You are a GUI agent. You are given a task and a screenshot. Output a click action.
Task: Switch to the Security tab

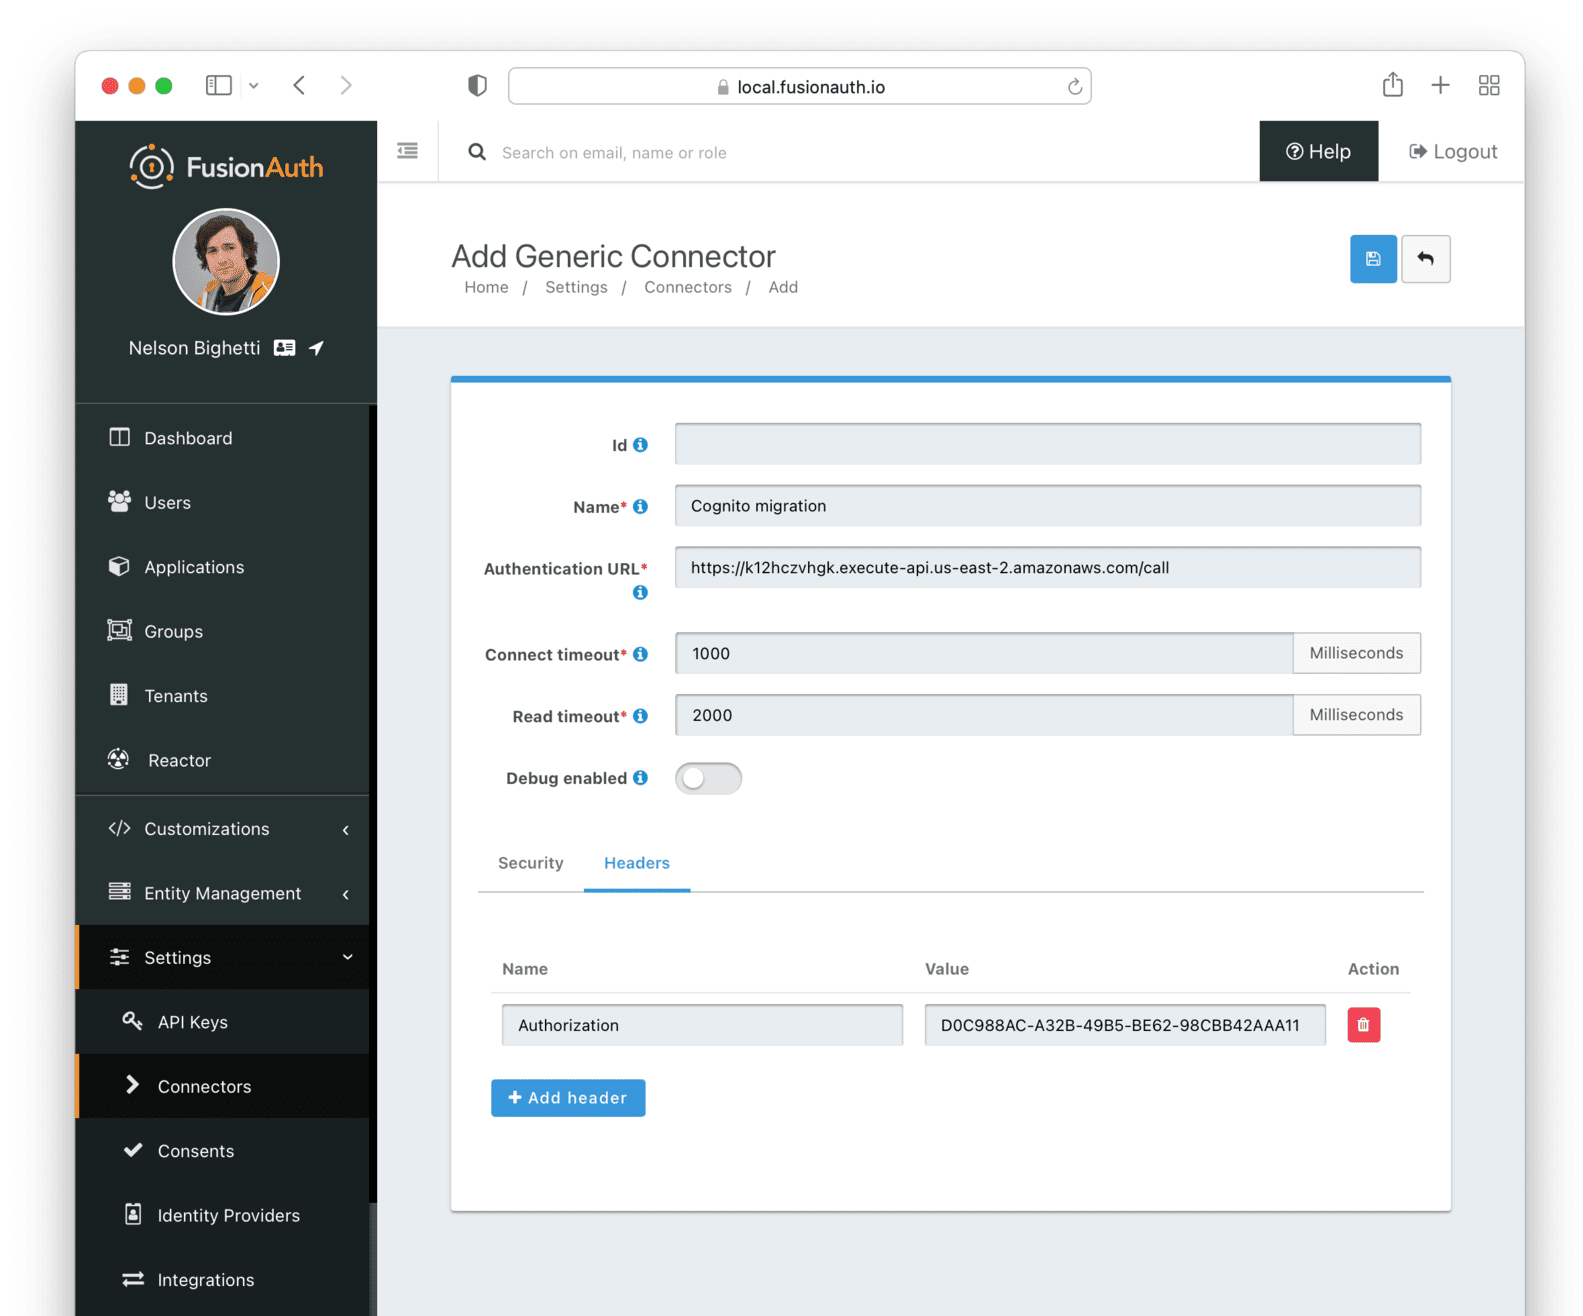(x=530, y=863)
